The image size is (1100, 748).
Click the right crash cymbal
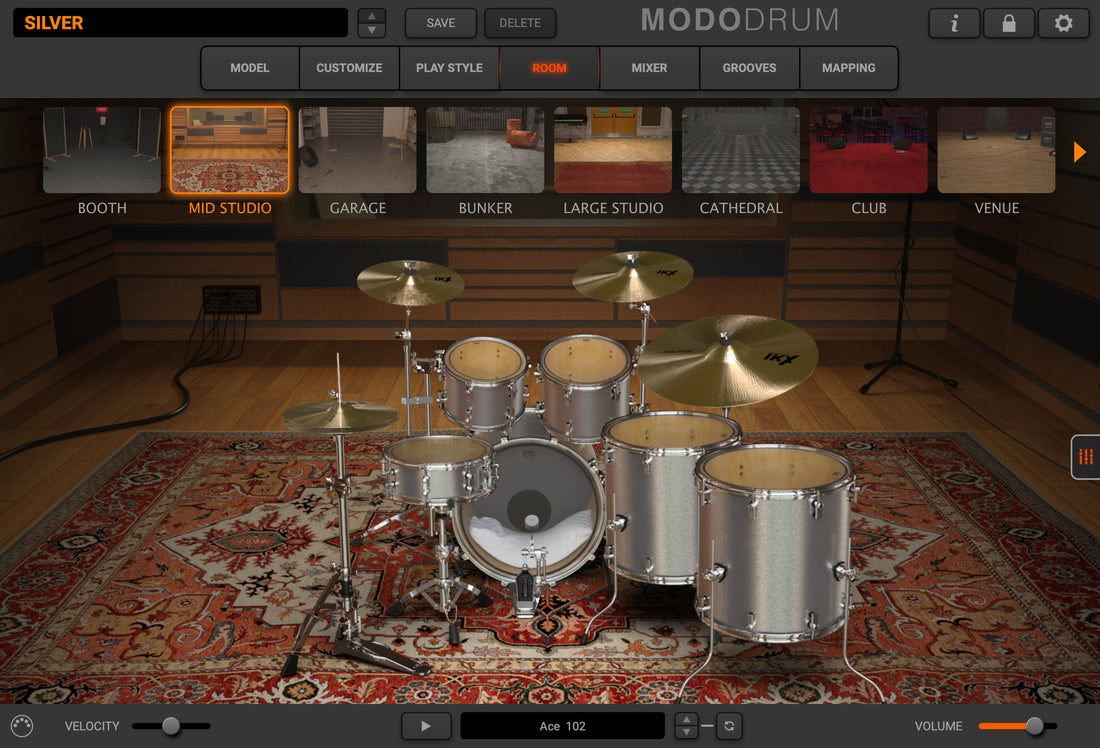(x=633, y=276)
